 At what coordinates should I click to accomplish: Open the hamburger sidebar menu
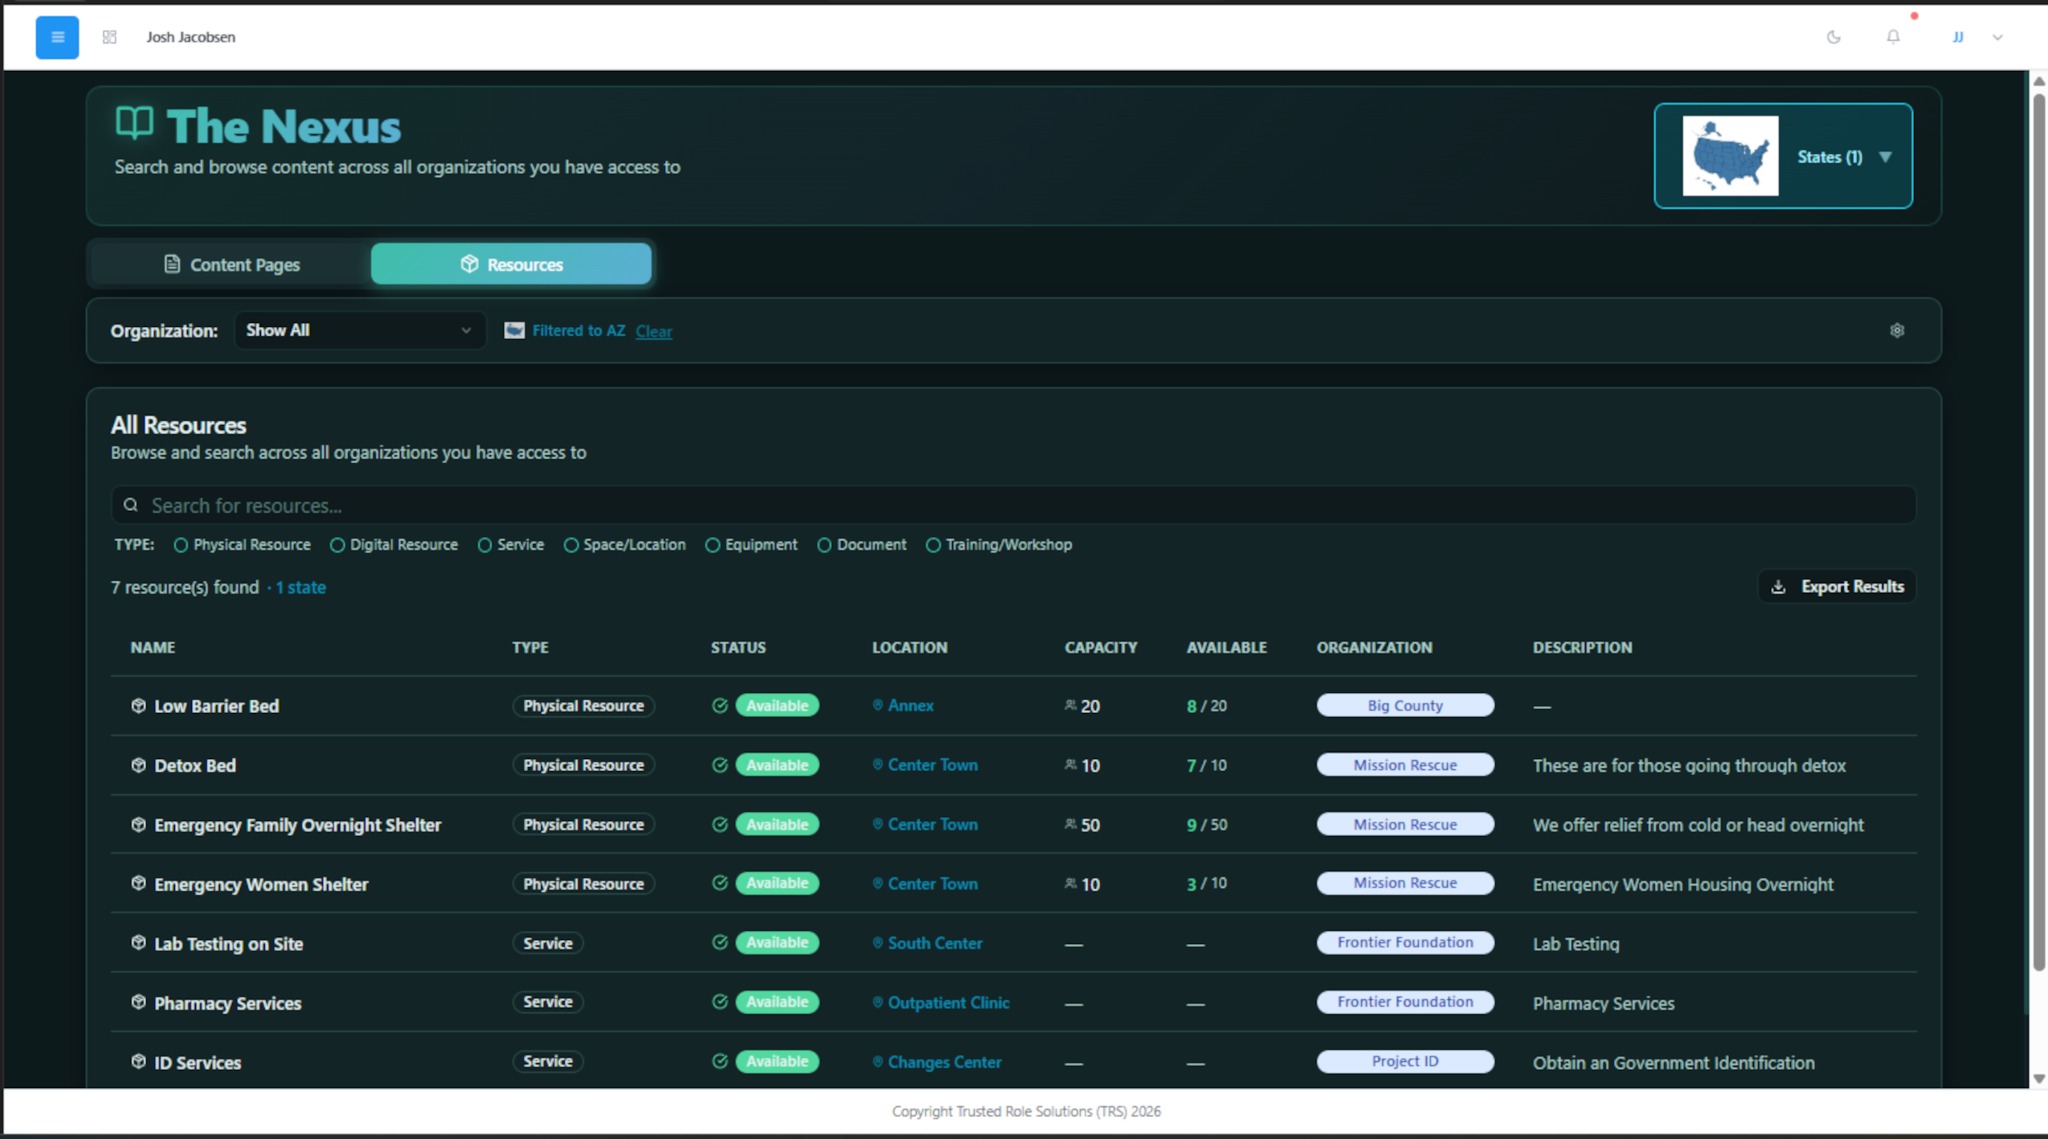57,37
